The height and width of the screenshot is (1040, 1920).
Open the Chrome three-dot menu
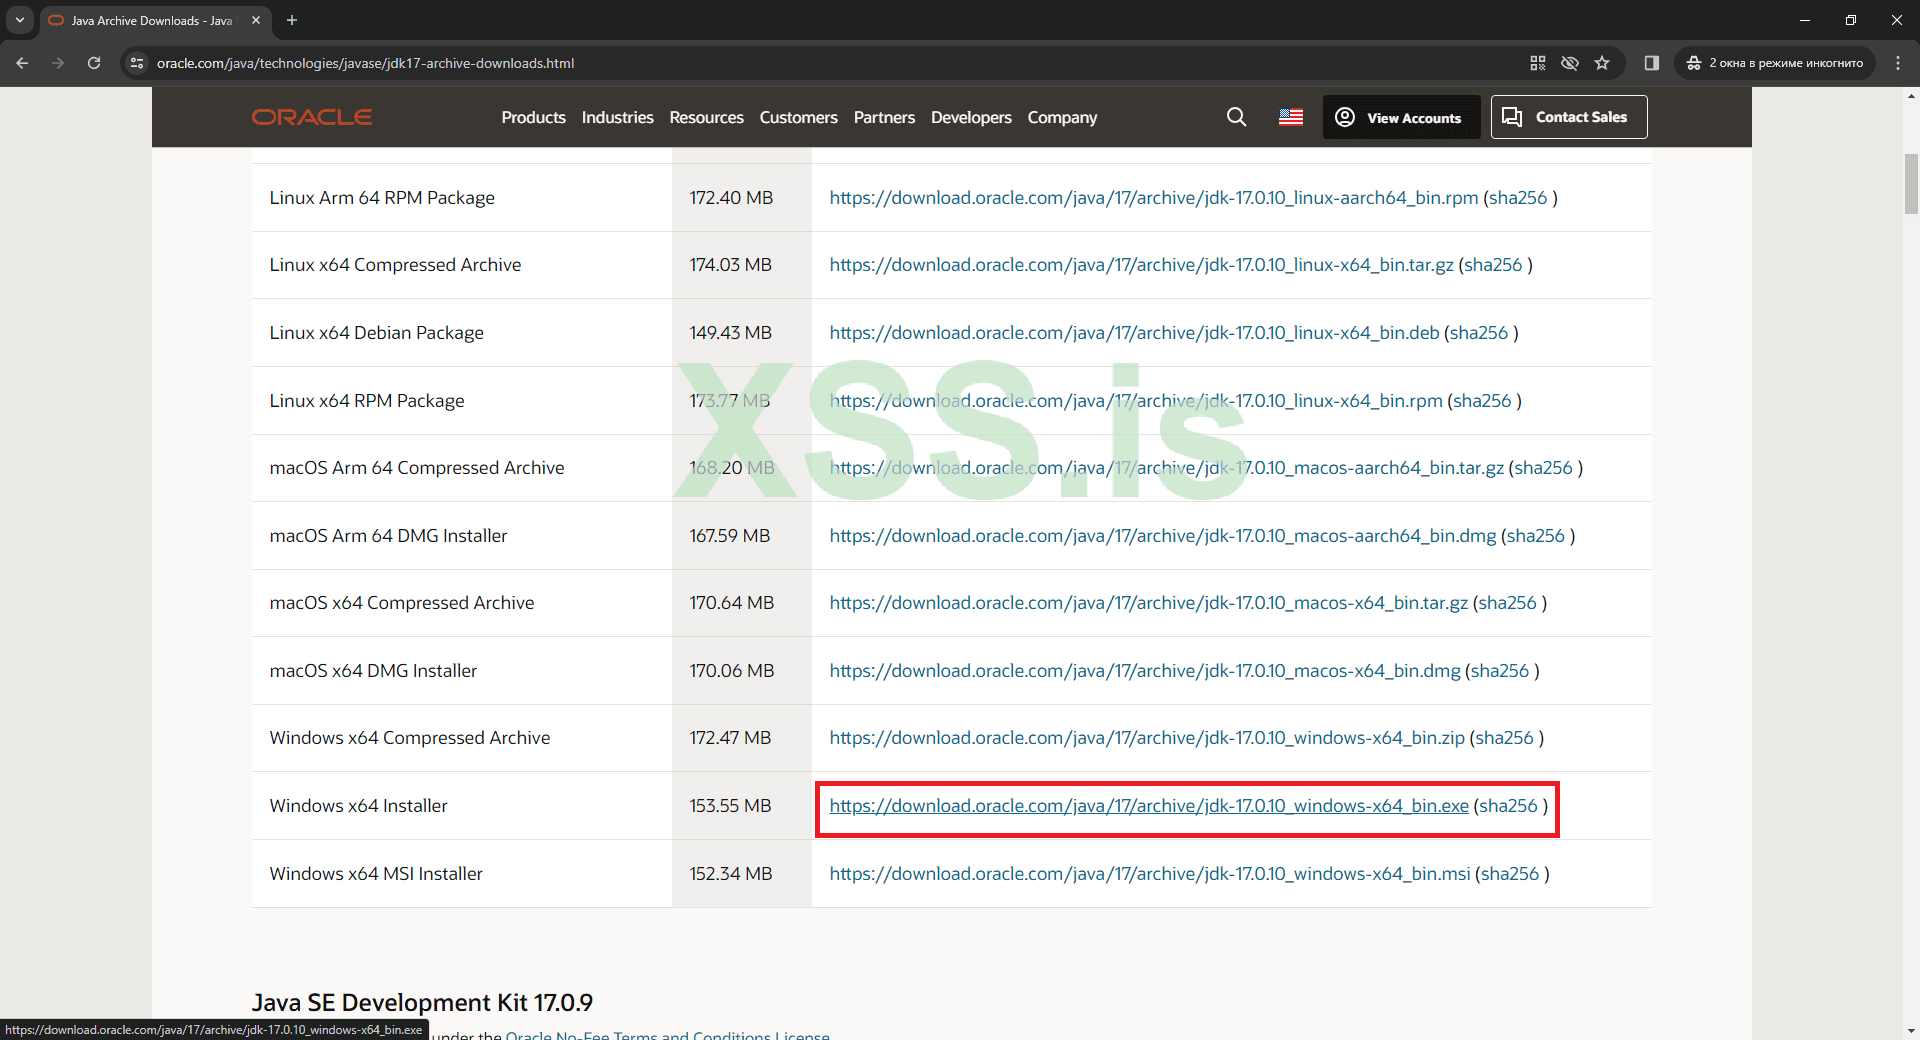(1898, 63)
